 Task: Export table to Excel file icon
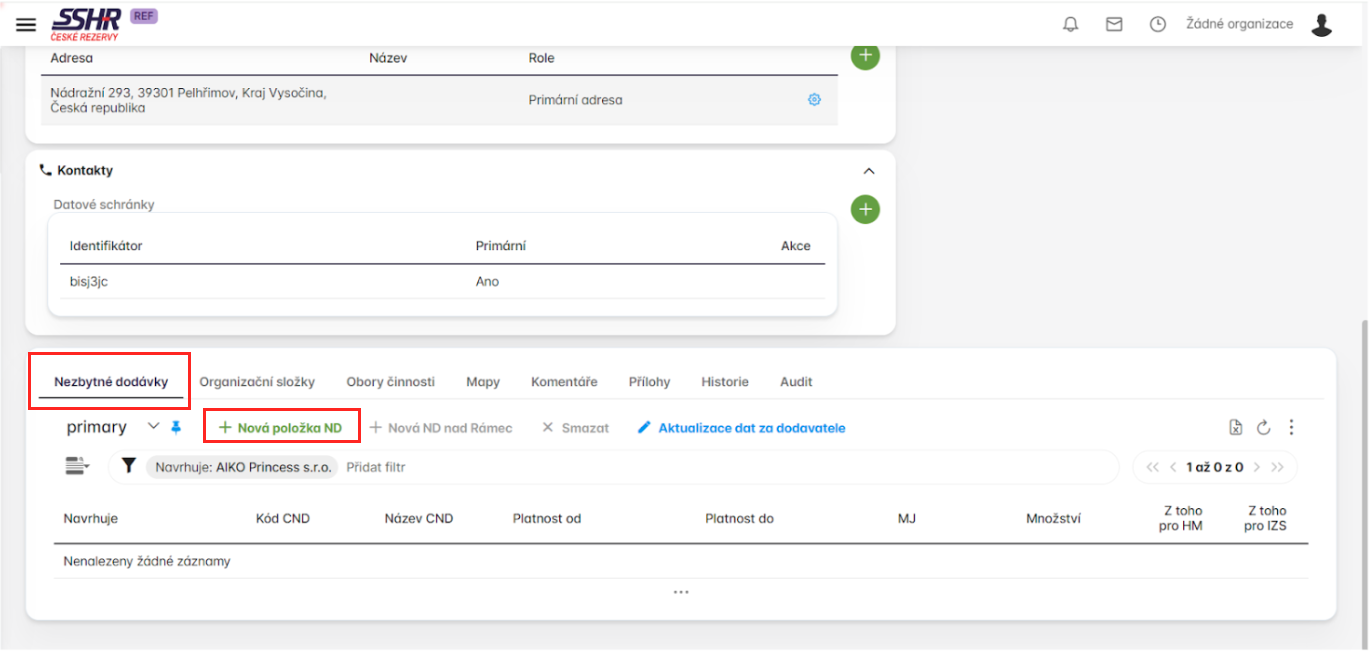point(1236,428)
